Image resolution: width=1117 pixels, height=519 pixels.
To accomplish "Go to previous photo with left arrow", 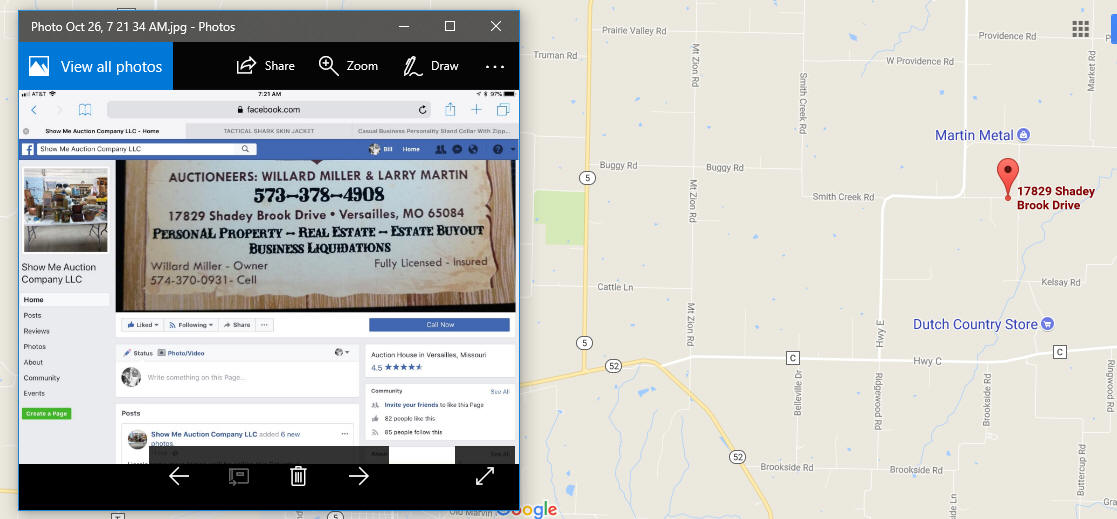I will (x=179, y=476).
